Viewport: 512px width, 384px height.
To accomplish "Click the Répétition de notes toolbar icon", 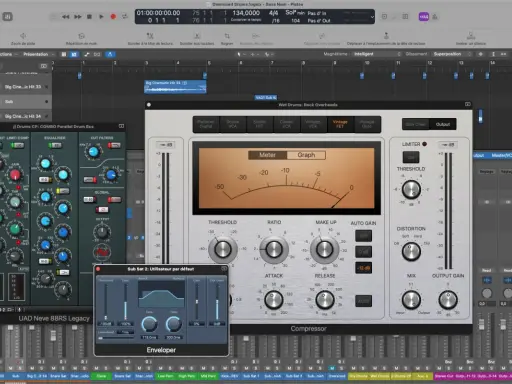I will (x=81, y=36).
